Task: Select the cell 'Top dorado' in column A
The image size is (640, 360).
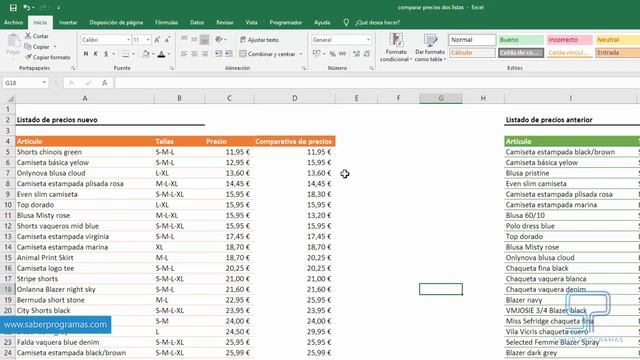Action: (x=85, y=205)
